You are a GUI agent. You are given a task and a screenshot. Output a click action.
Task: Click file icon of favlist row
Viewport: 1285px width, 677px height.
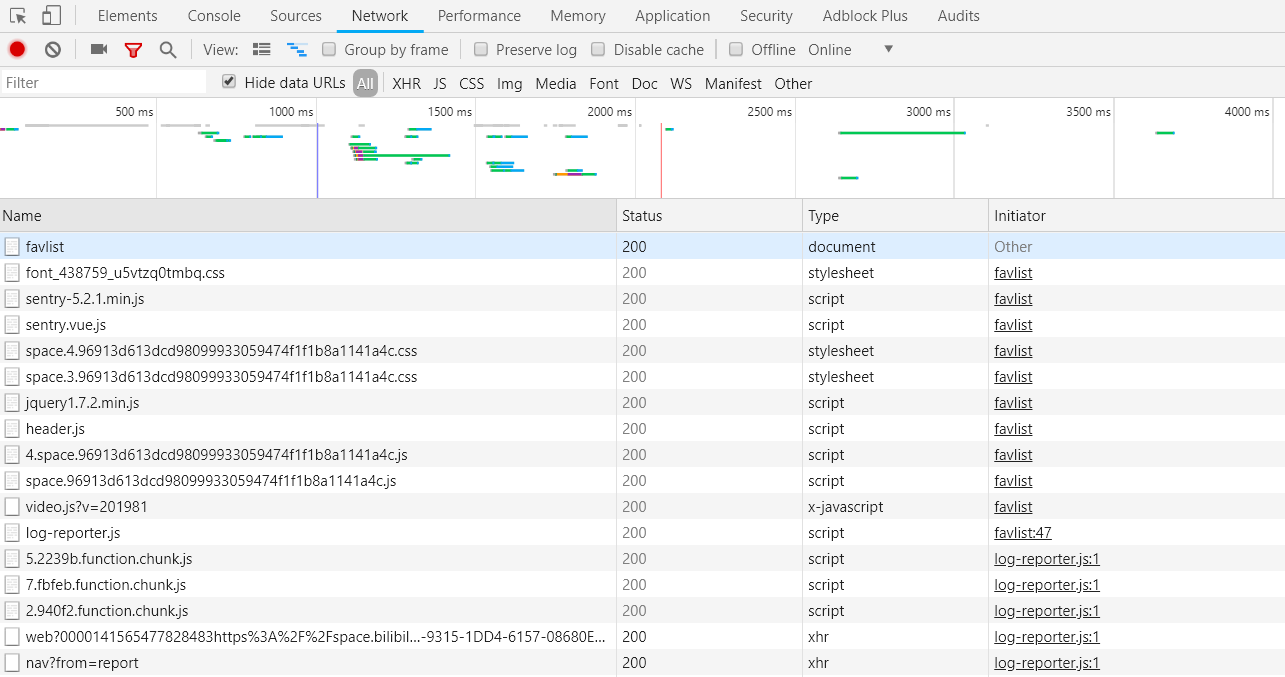coord(12,246)
